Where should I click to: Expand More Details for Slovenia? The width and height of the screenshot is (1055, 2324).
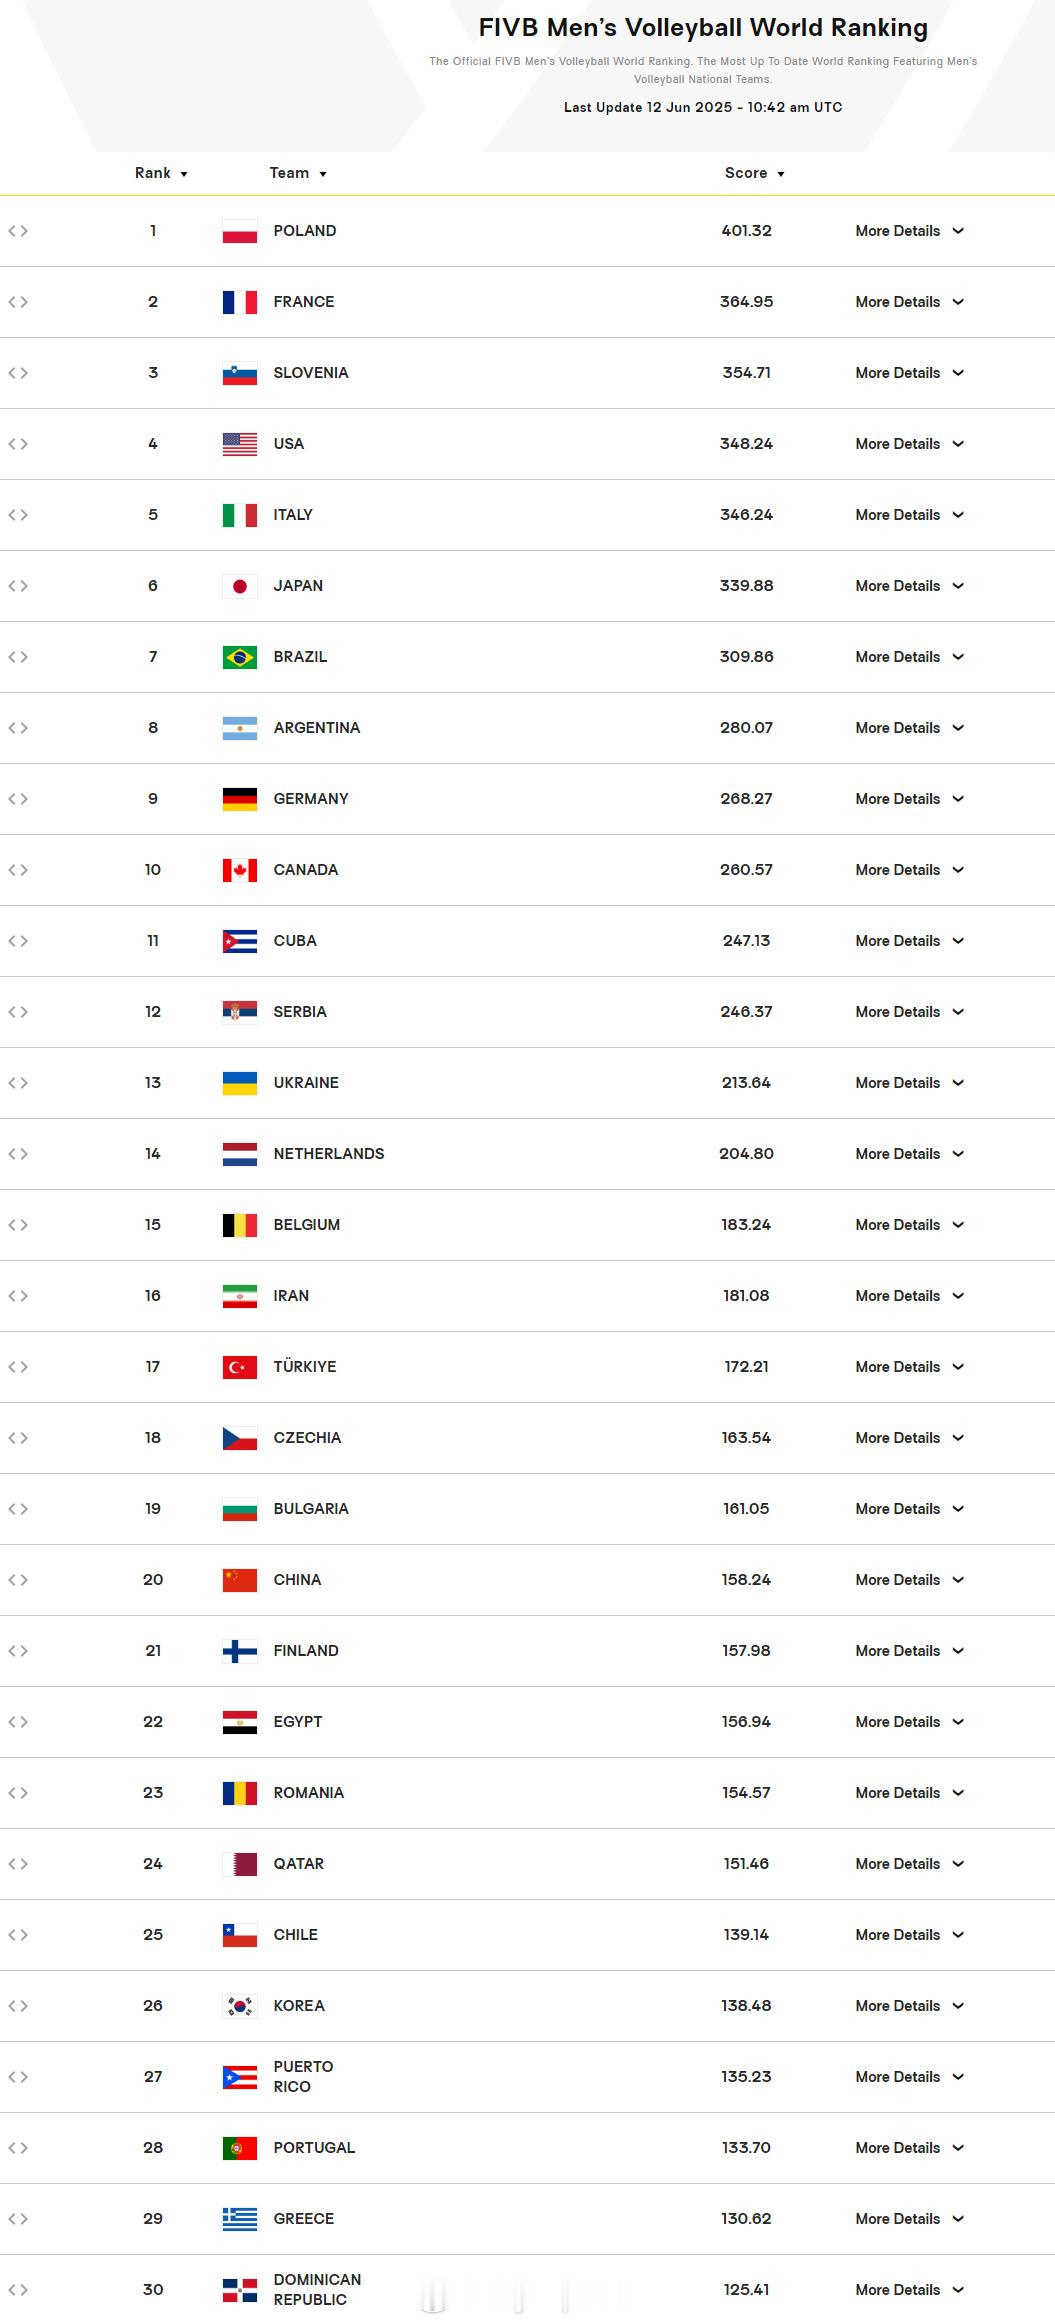point(908,373)
